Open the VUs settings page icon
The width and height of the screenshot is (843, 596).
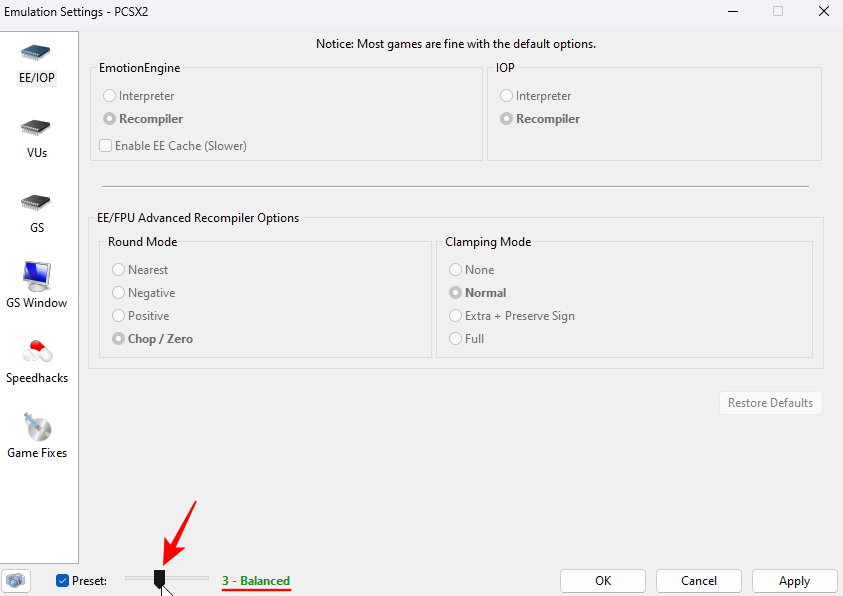coord(36,128)
